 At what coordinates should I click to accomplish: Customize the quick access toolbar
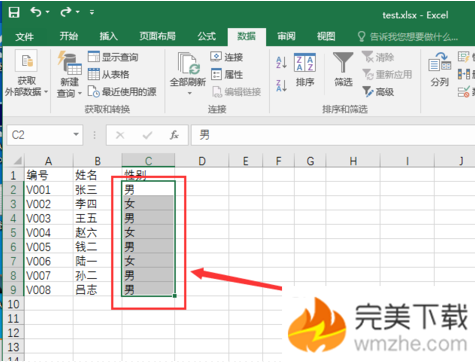click(x=92, y=13)
